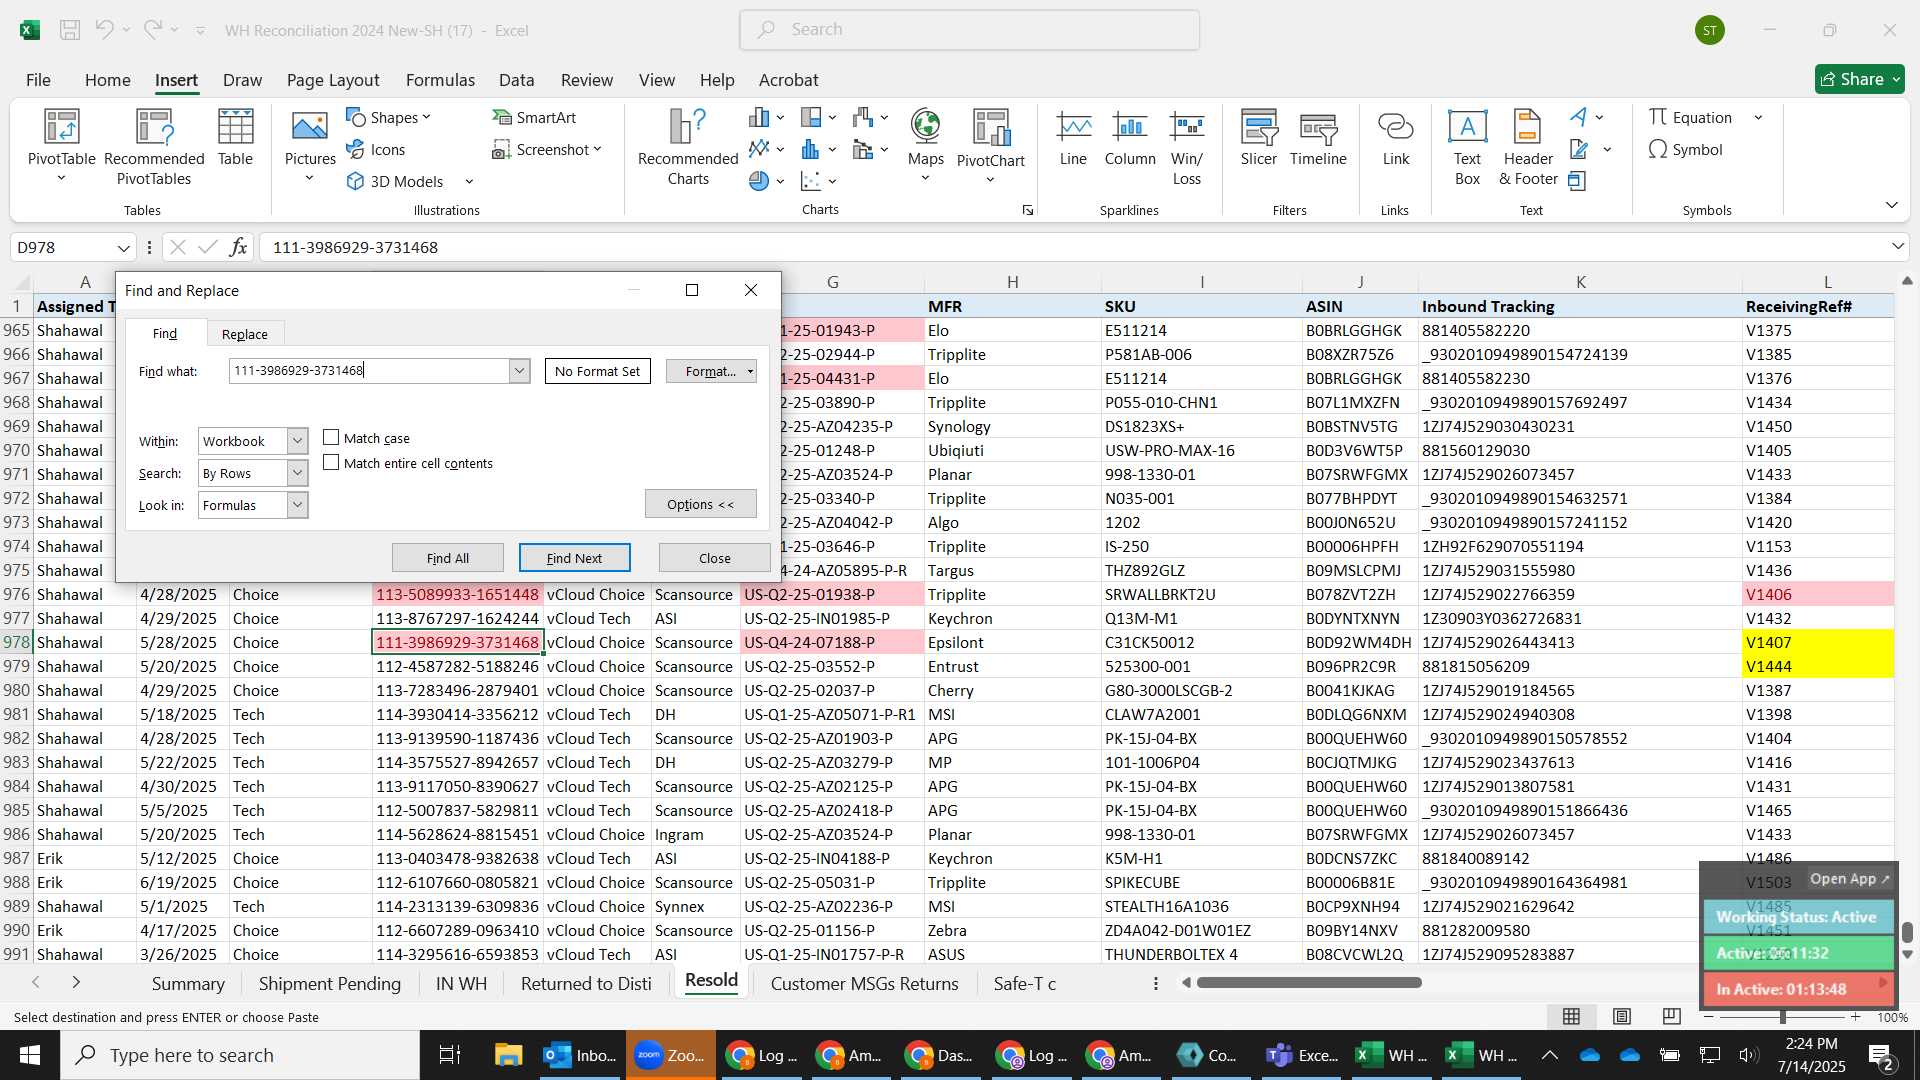The width and height of the screenshot is (1920, 1080).
Task: Click the zoom out minus button
Action: [x=1708, y=1017]
